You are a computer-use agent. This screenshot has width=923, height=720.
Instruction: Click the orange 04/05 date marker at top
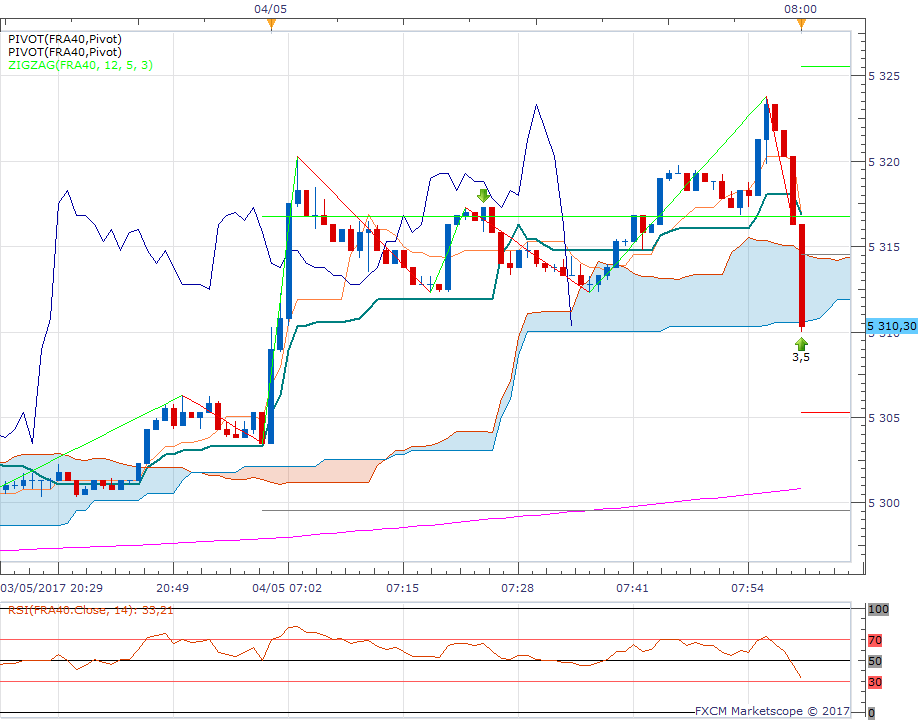pos(271,24)
